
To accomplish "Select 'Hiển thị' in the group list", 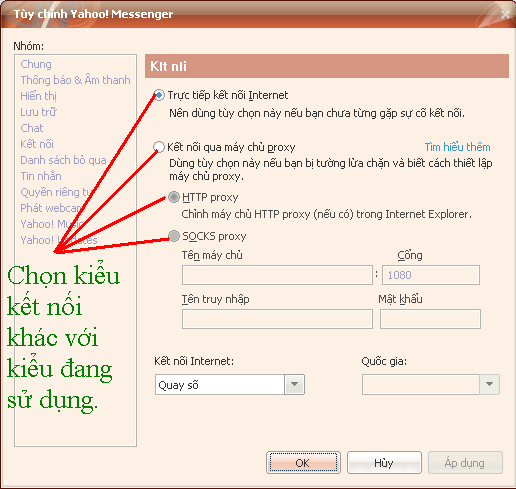I will click(x=38, y=96).
